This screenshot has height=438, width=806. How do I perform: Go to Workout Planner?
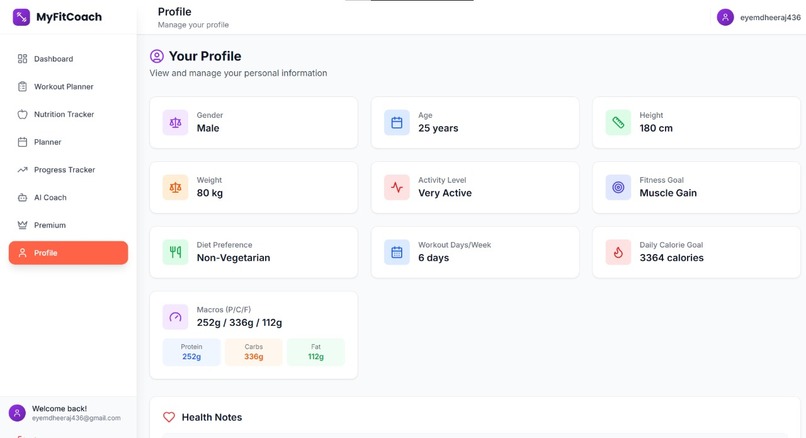pos(68,86)
